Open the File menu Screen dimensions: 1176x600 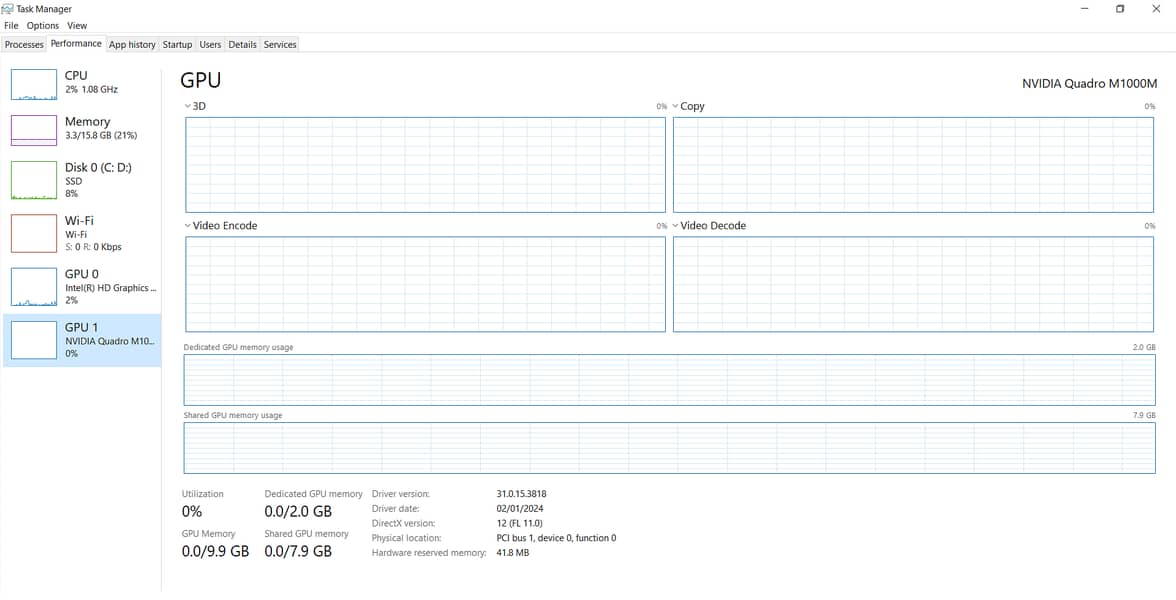pyautogui.click(x=12, y=26)
